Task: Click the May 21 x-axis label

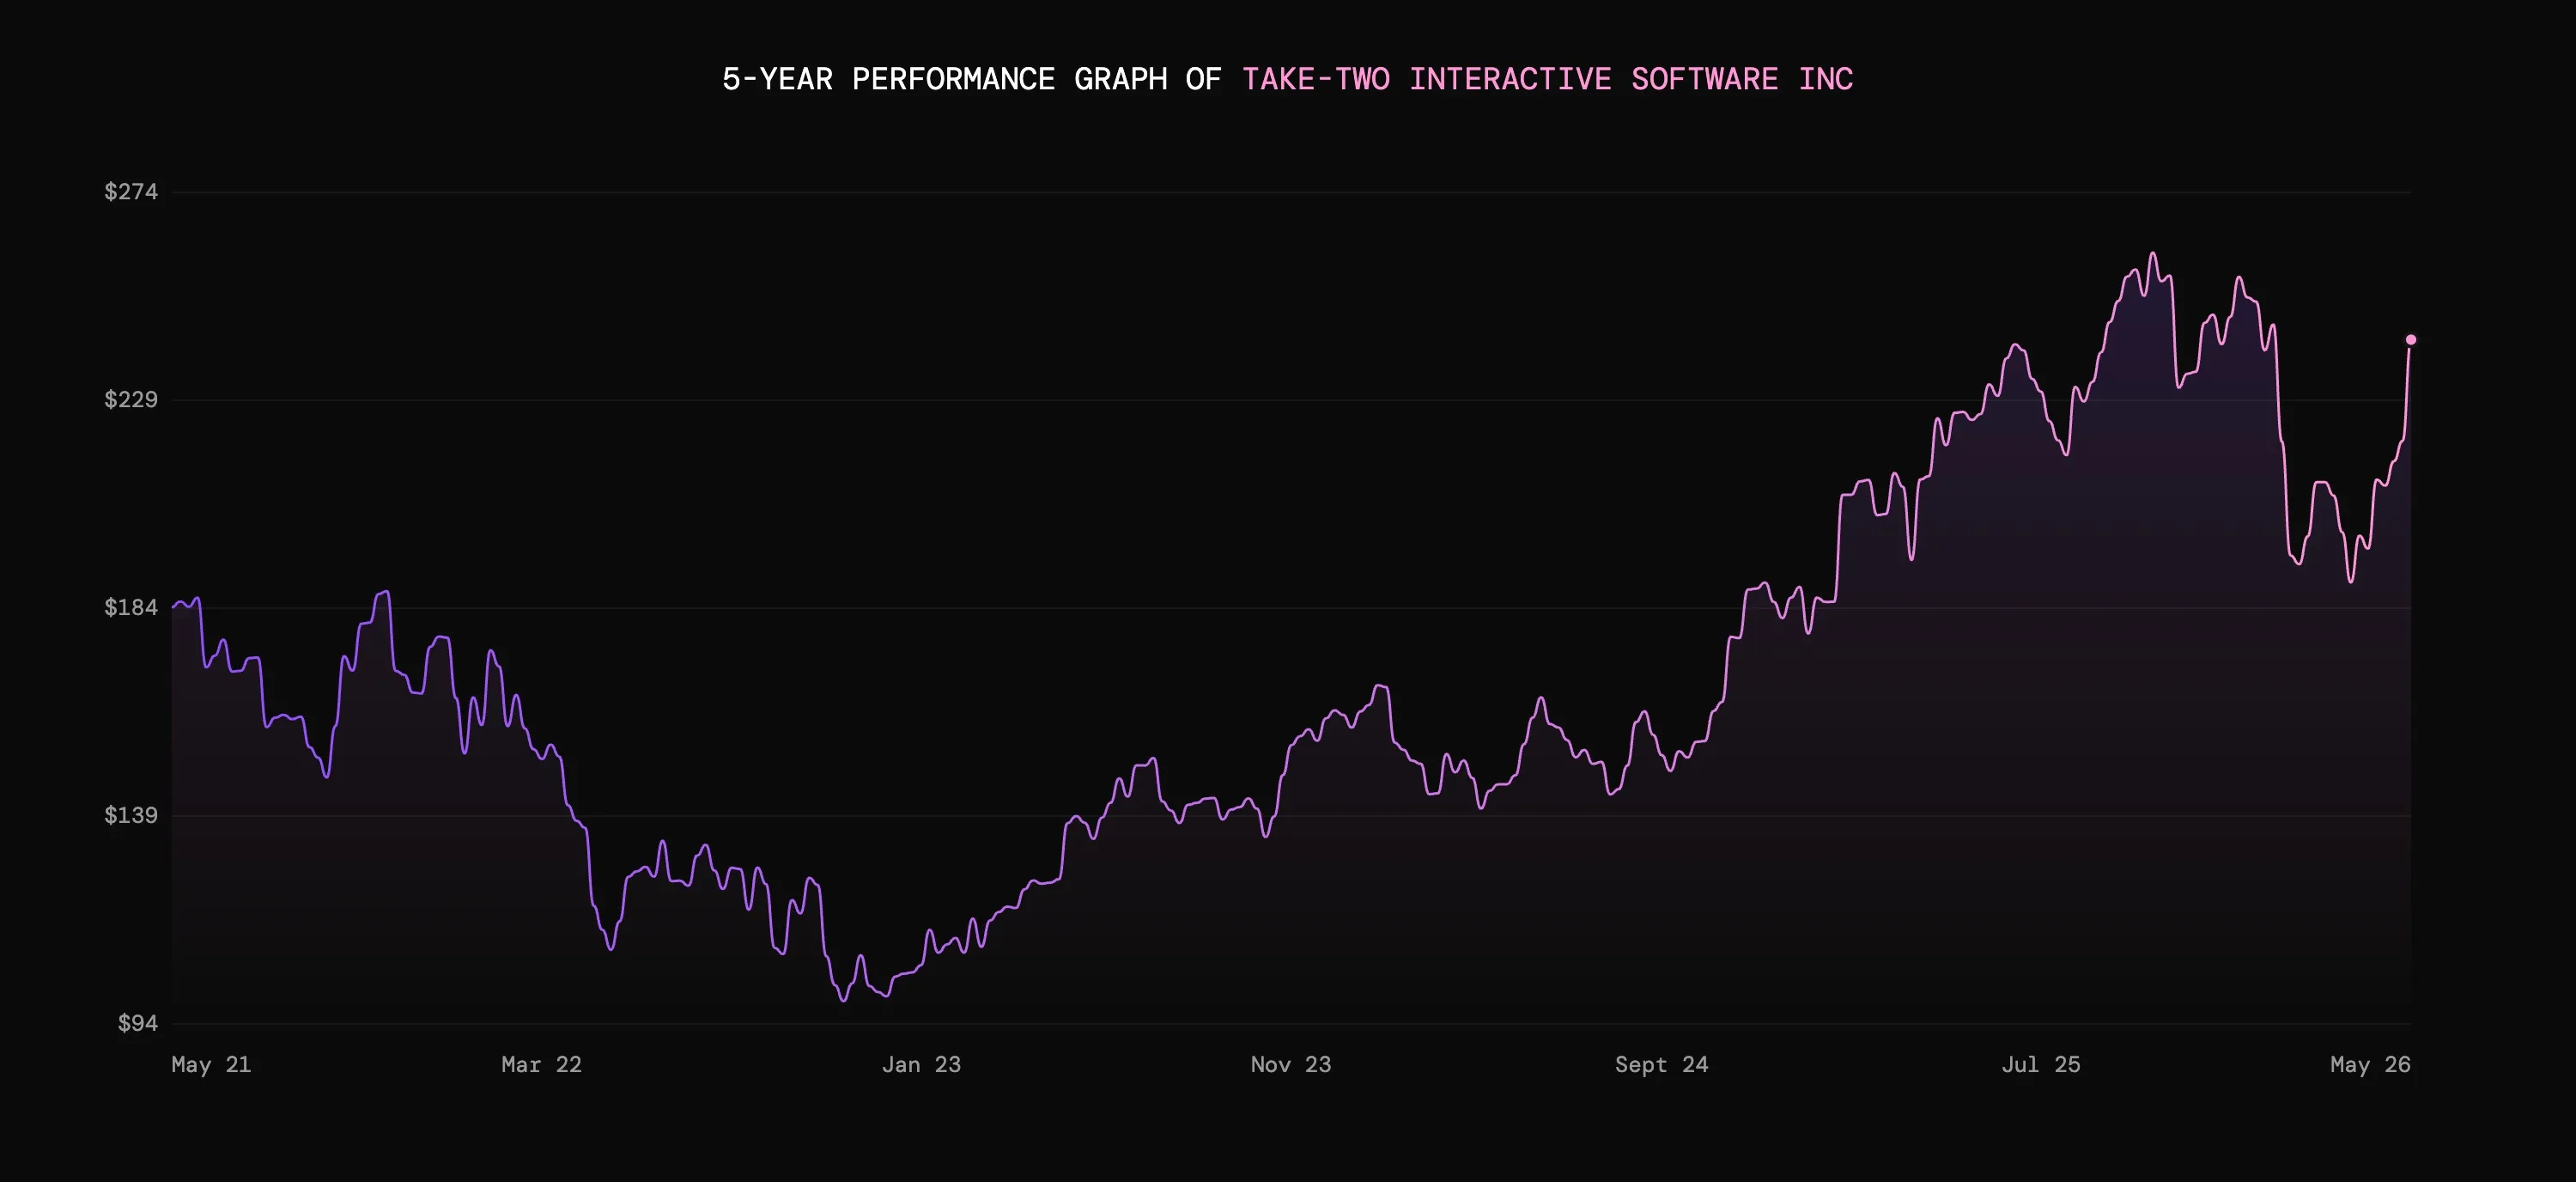Action: (211, 1065)
